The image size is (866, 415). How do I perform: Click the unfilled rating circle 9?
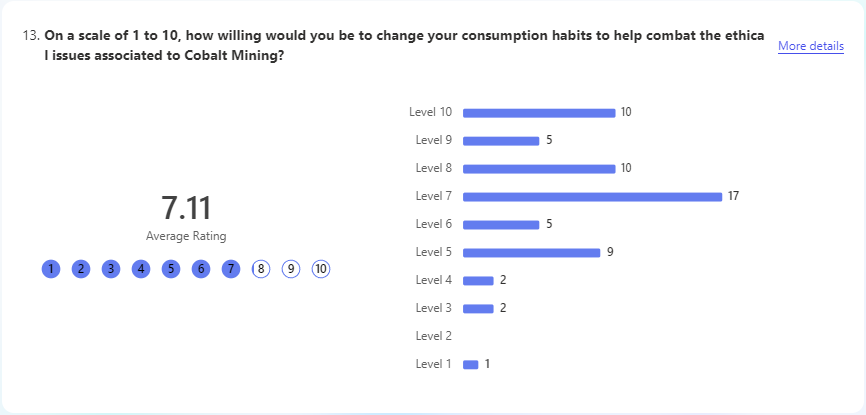291,269
